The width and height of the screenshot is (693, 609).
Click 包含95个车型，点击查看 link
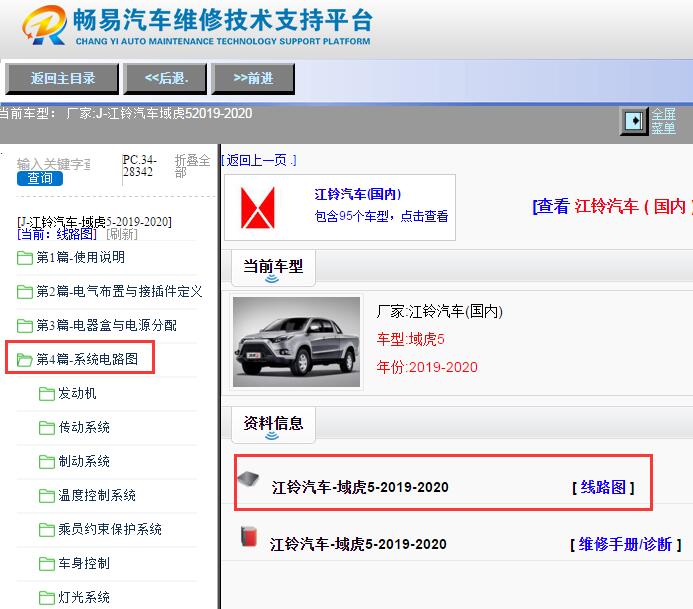(381, 216)
